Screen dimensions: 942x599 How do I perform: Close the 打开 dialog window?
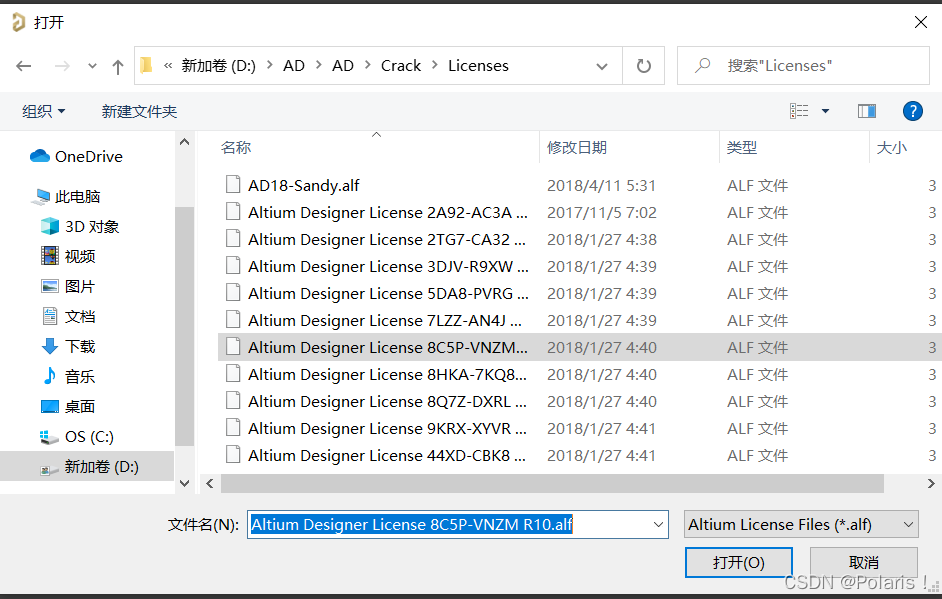click(x=920, y=22)
